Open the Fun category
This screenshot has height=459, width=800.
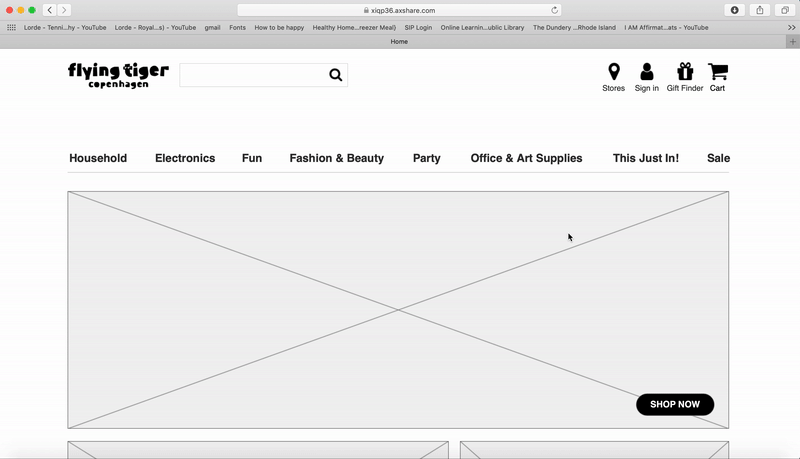[252, 158]
